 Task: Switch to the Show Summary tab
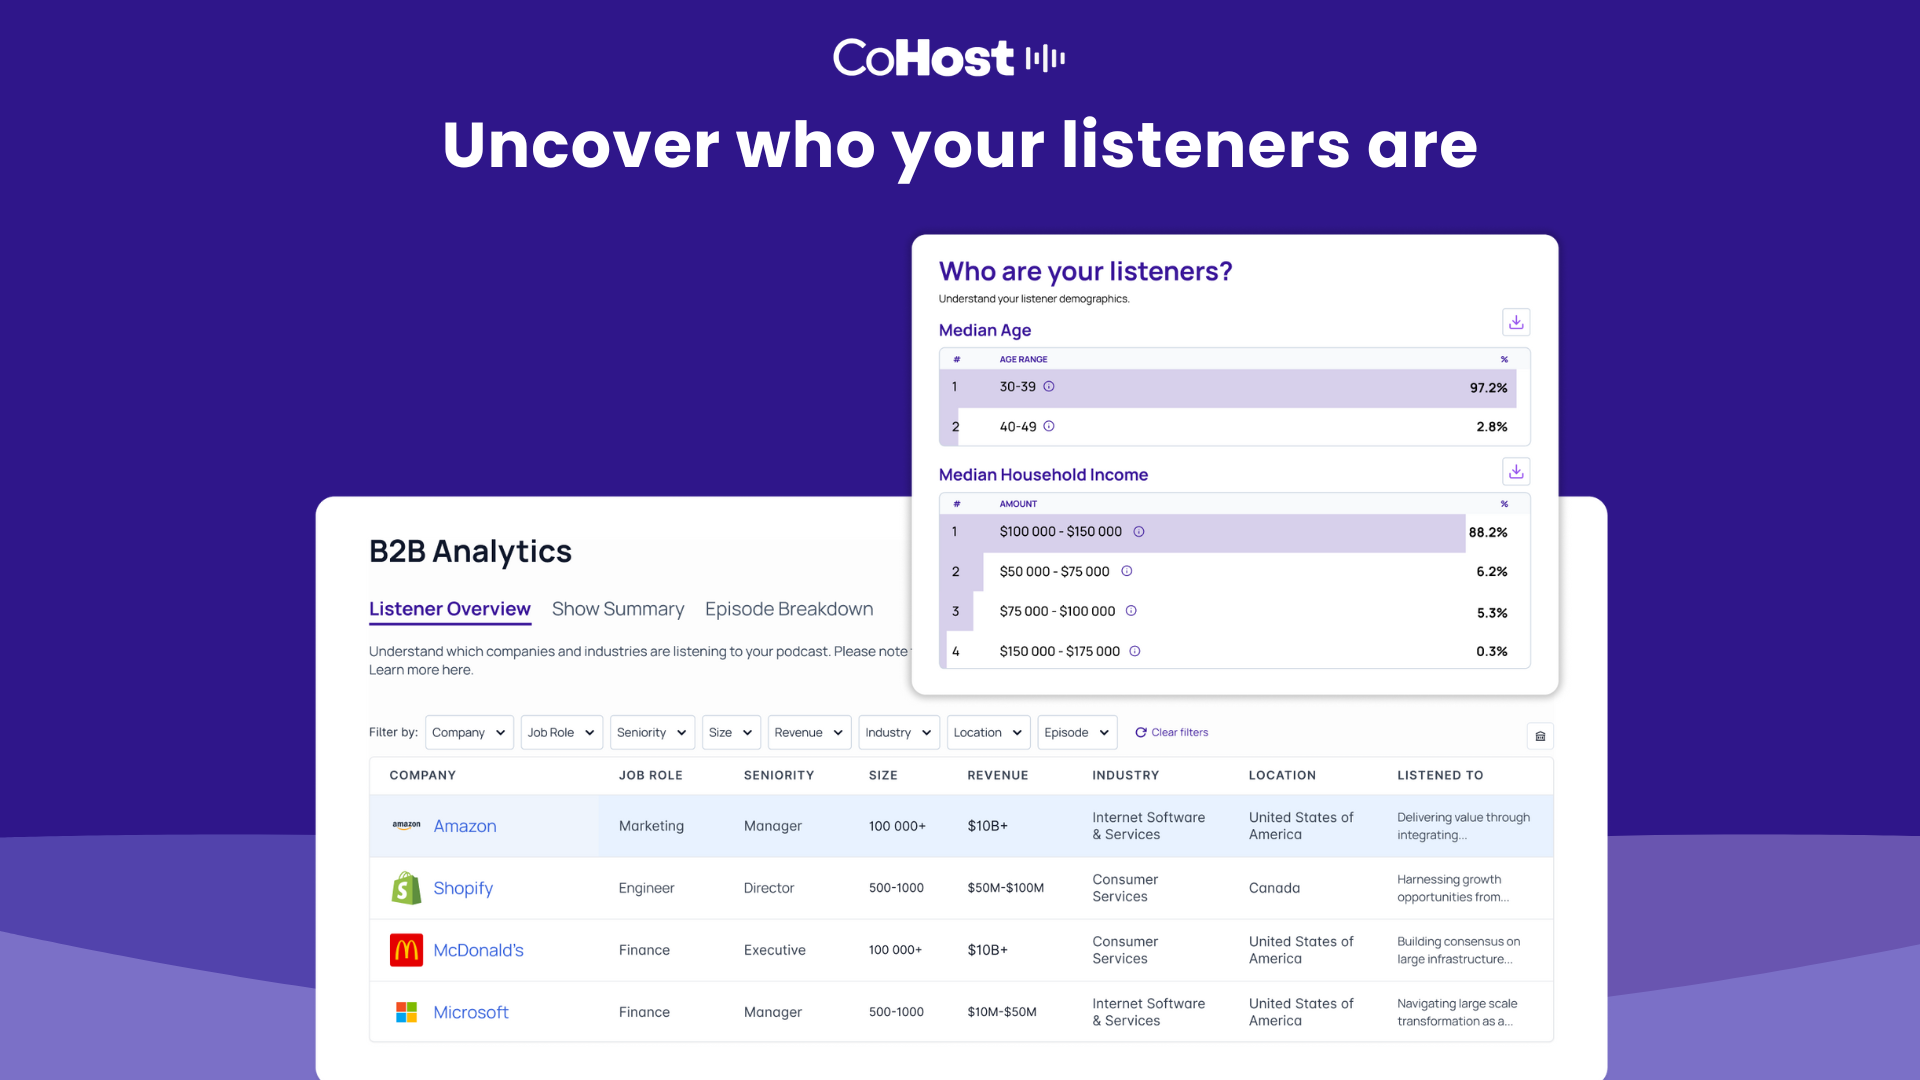(x=618, y=609)
